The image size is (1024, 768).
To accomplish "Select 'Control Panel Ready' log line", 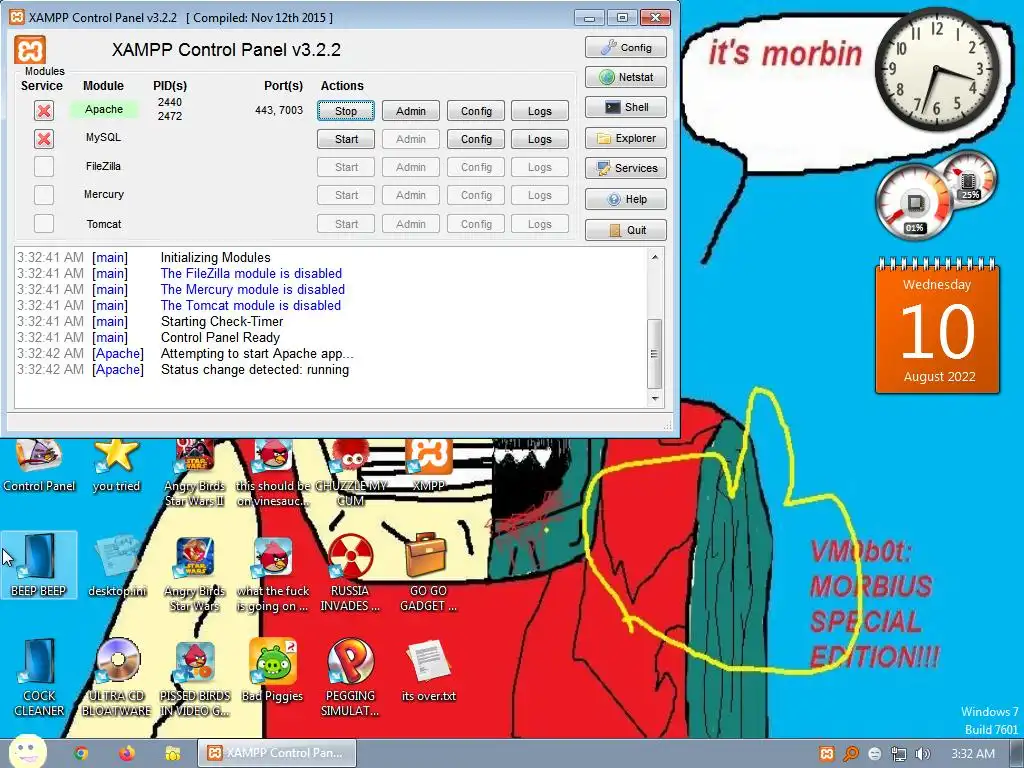I will (220, 338).
